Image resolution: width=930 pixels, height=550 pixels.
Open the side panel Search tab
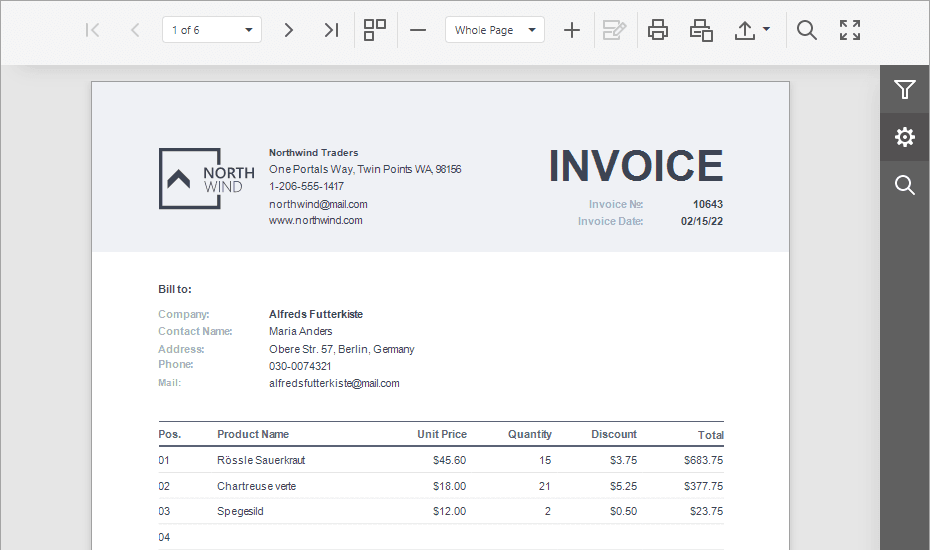pyautogui.click(x=904, y=185)
